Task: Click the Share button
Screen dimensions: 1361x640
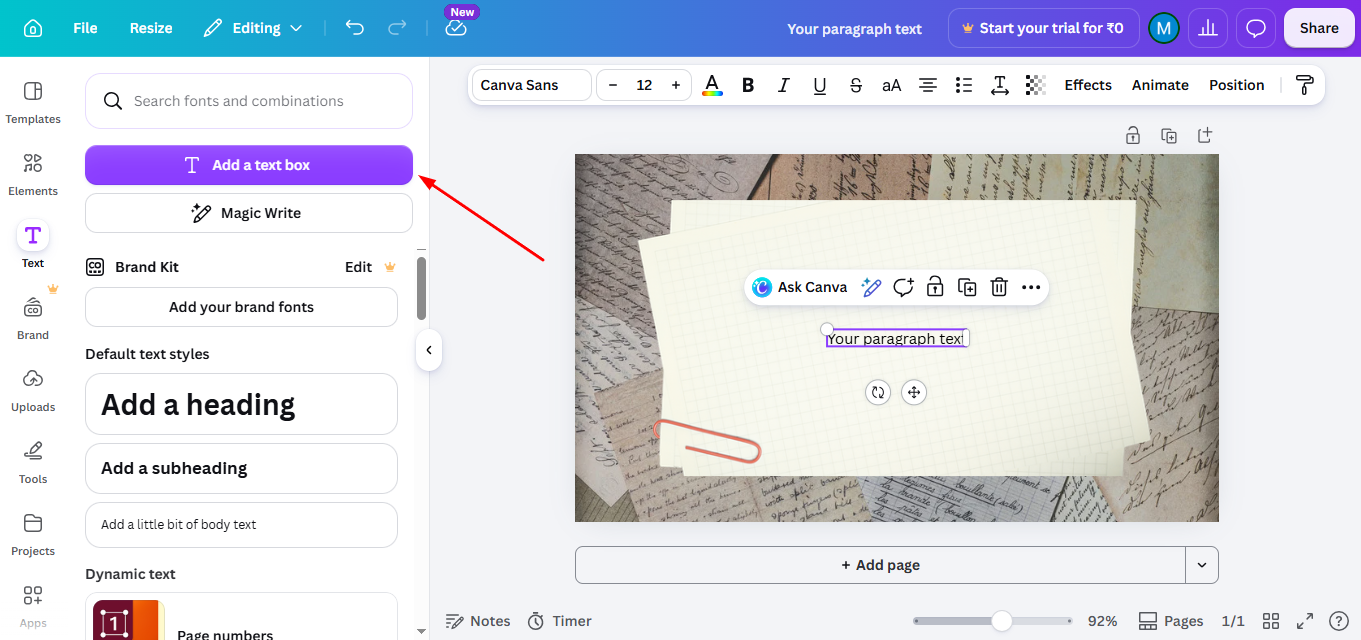Action: 1319,28
